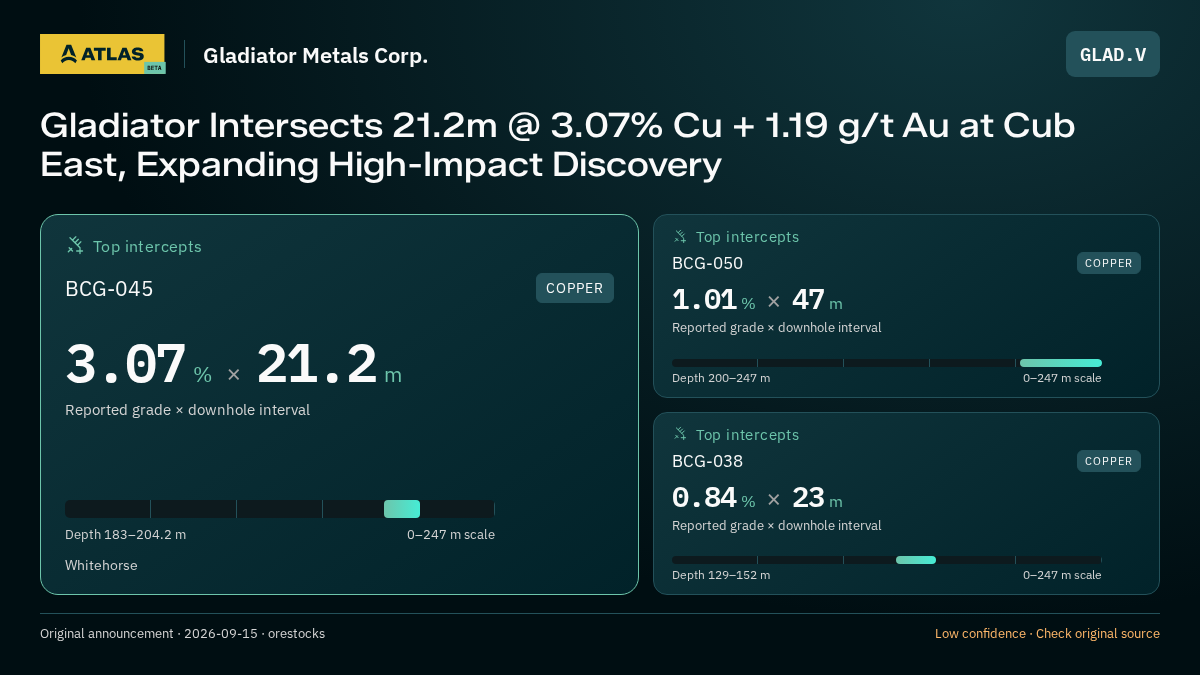Click '0–247 m scale' label in BCG-038 card
Image resolution: width=1200 pixels, height=675 pixels.
click(x=1062, y=575)
